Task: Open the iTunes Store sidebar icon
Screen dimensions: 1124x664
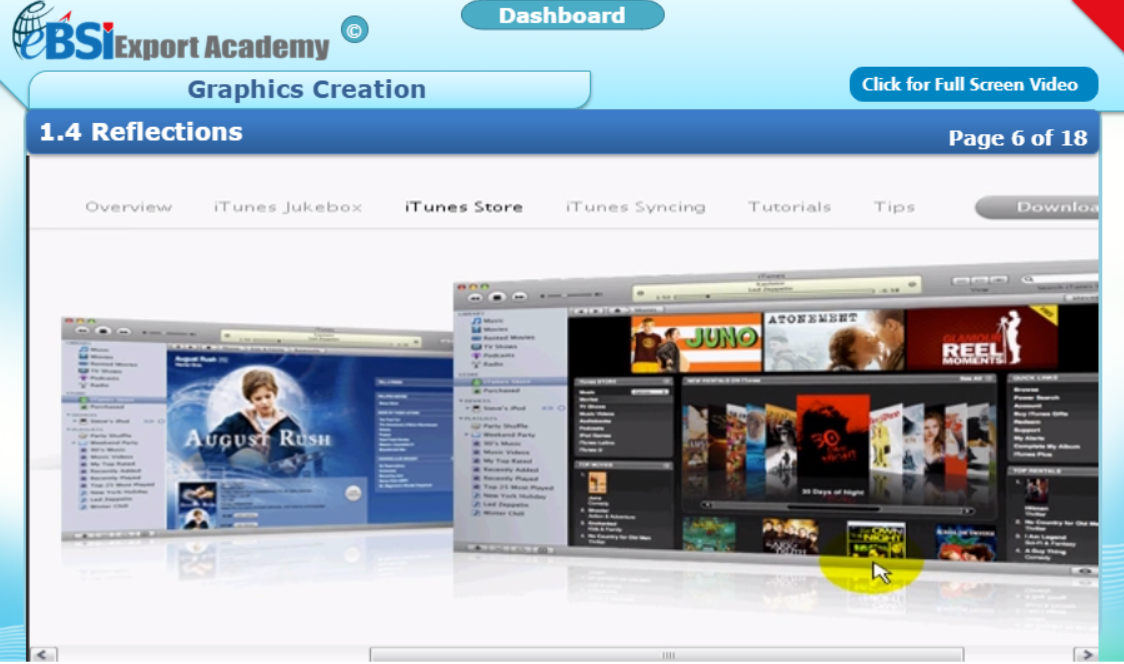Action: (x=476, y=381)
